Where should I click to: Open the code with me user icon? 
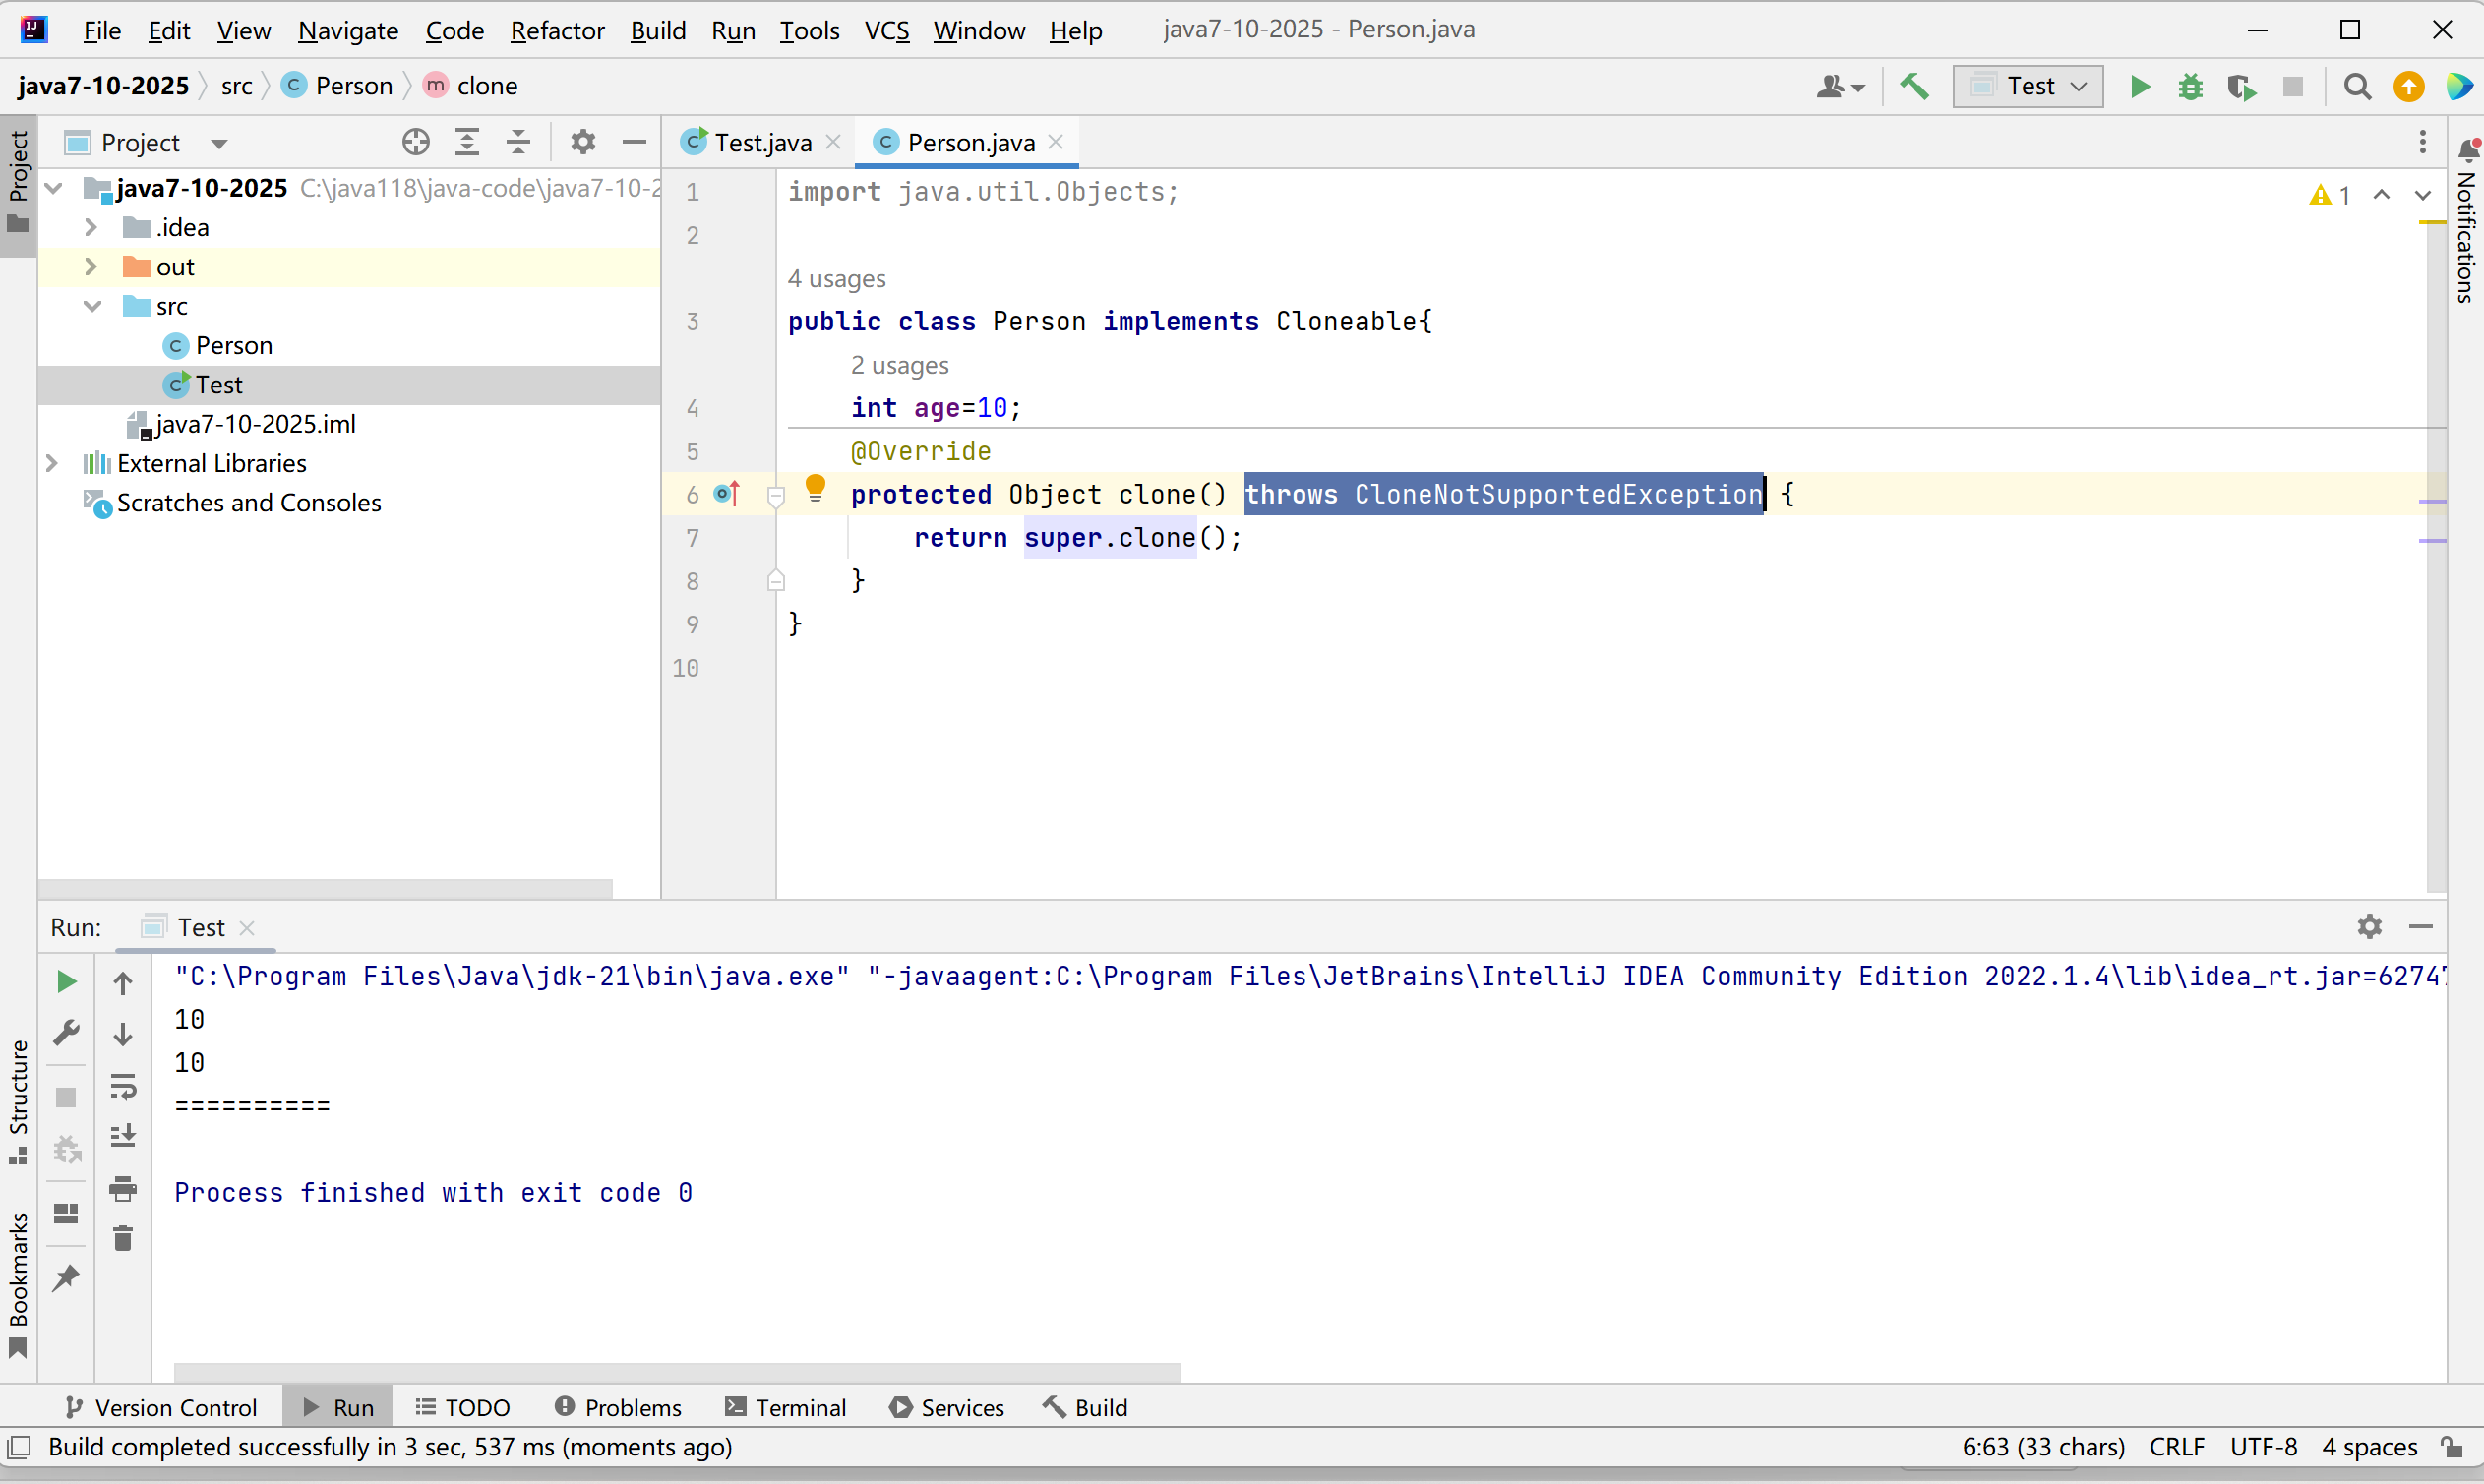point(1840,86)
